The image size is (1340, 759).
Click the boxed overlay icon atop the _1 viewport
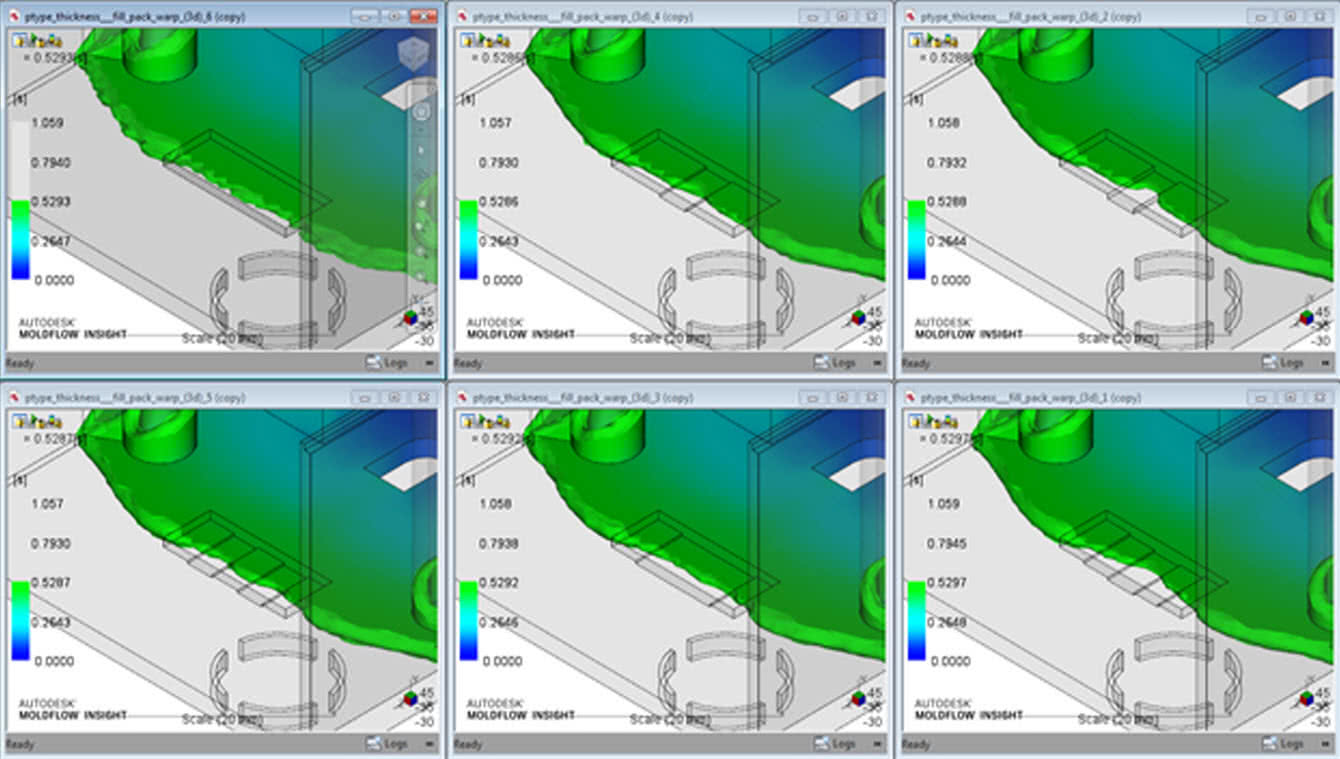(914, 420)
